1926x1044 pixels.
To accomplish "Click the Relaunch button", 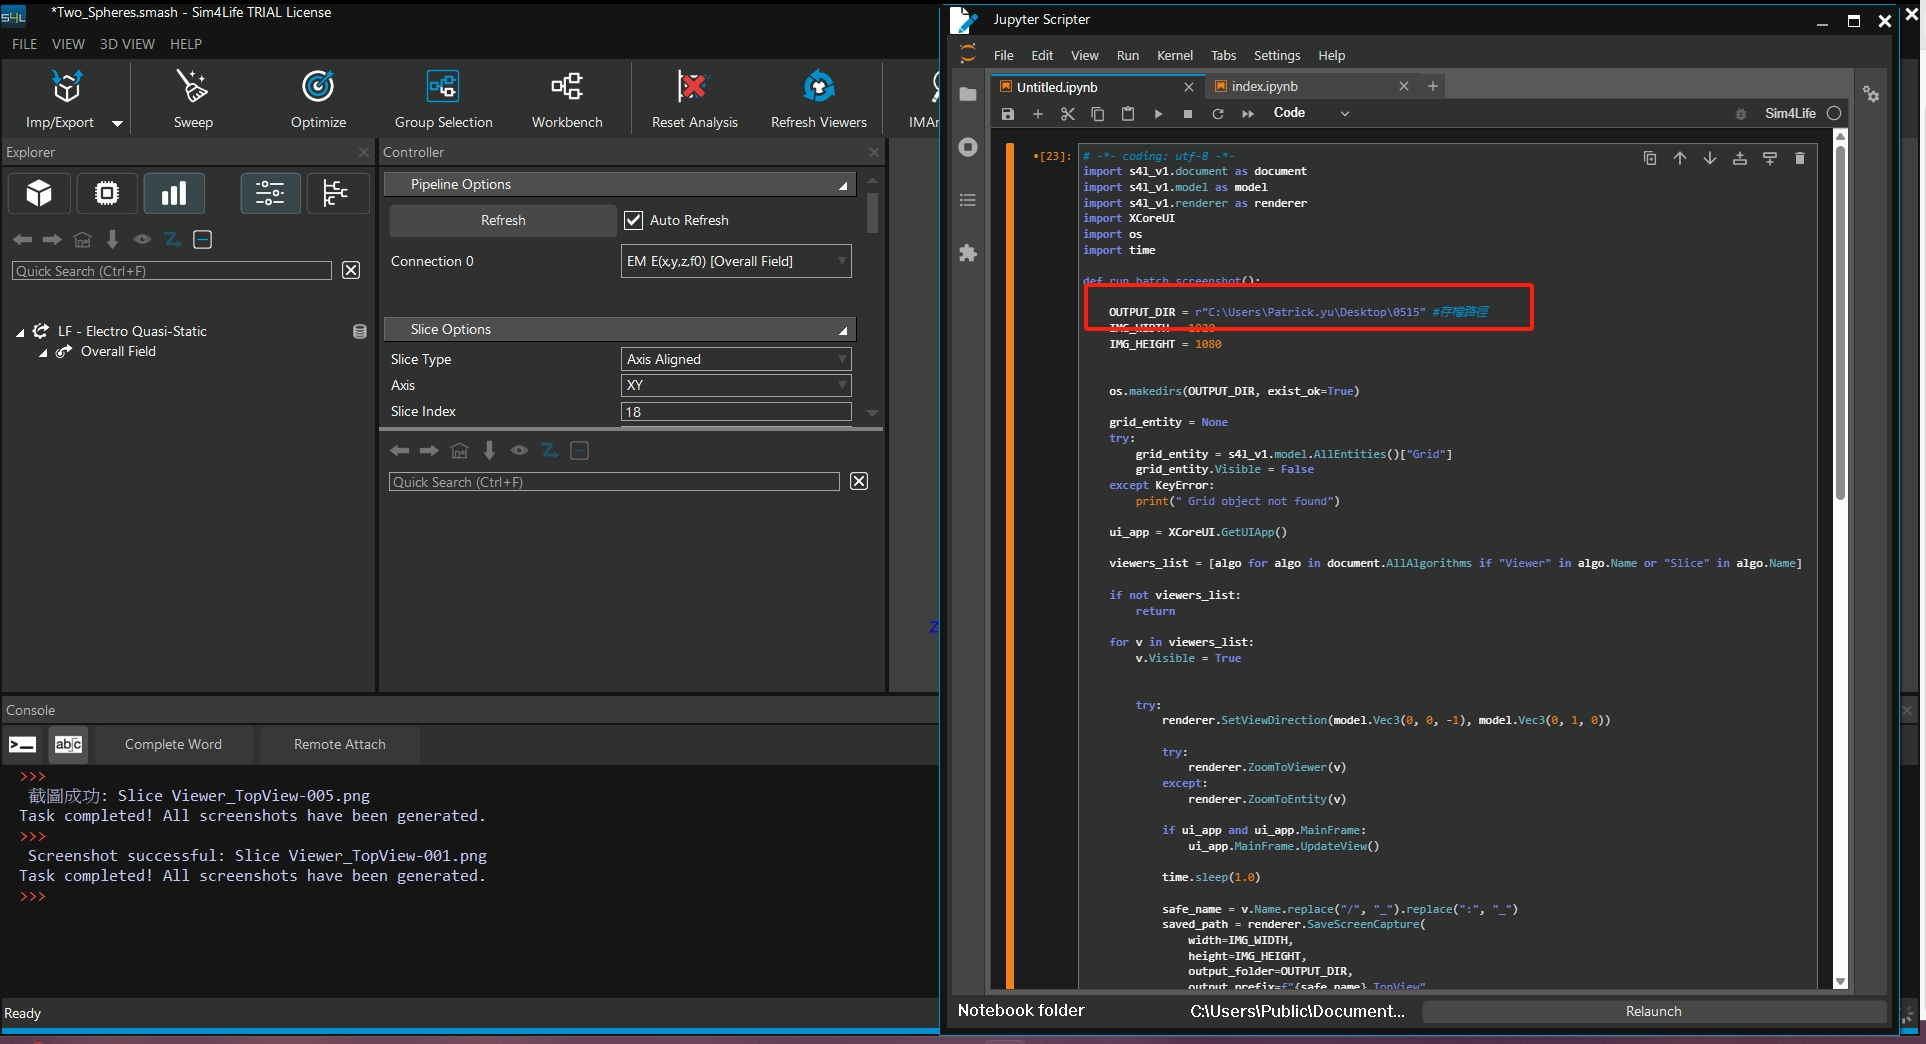I will [x=1653, y=1011].
